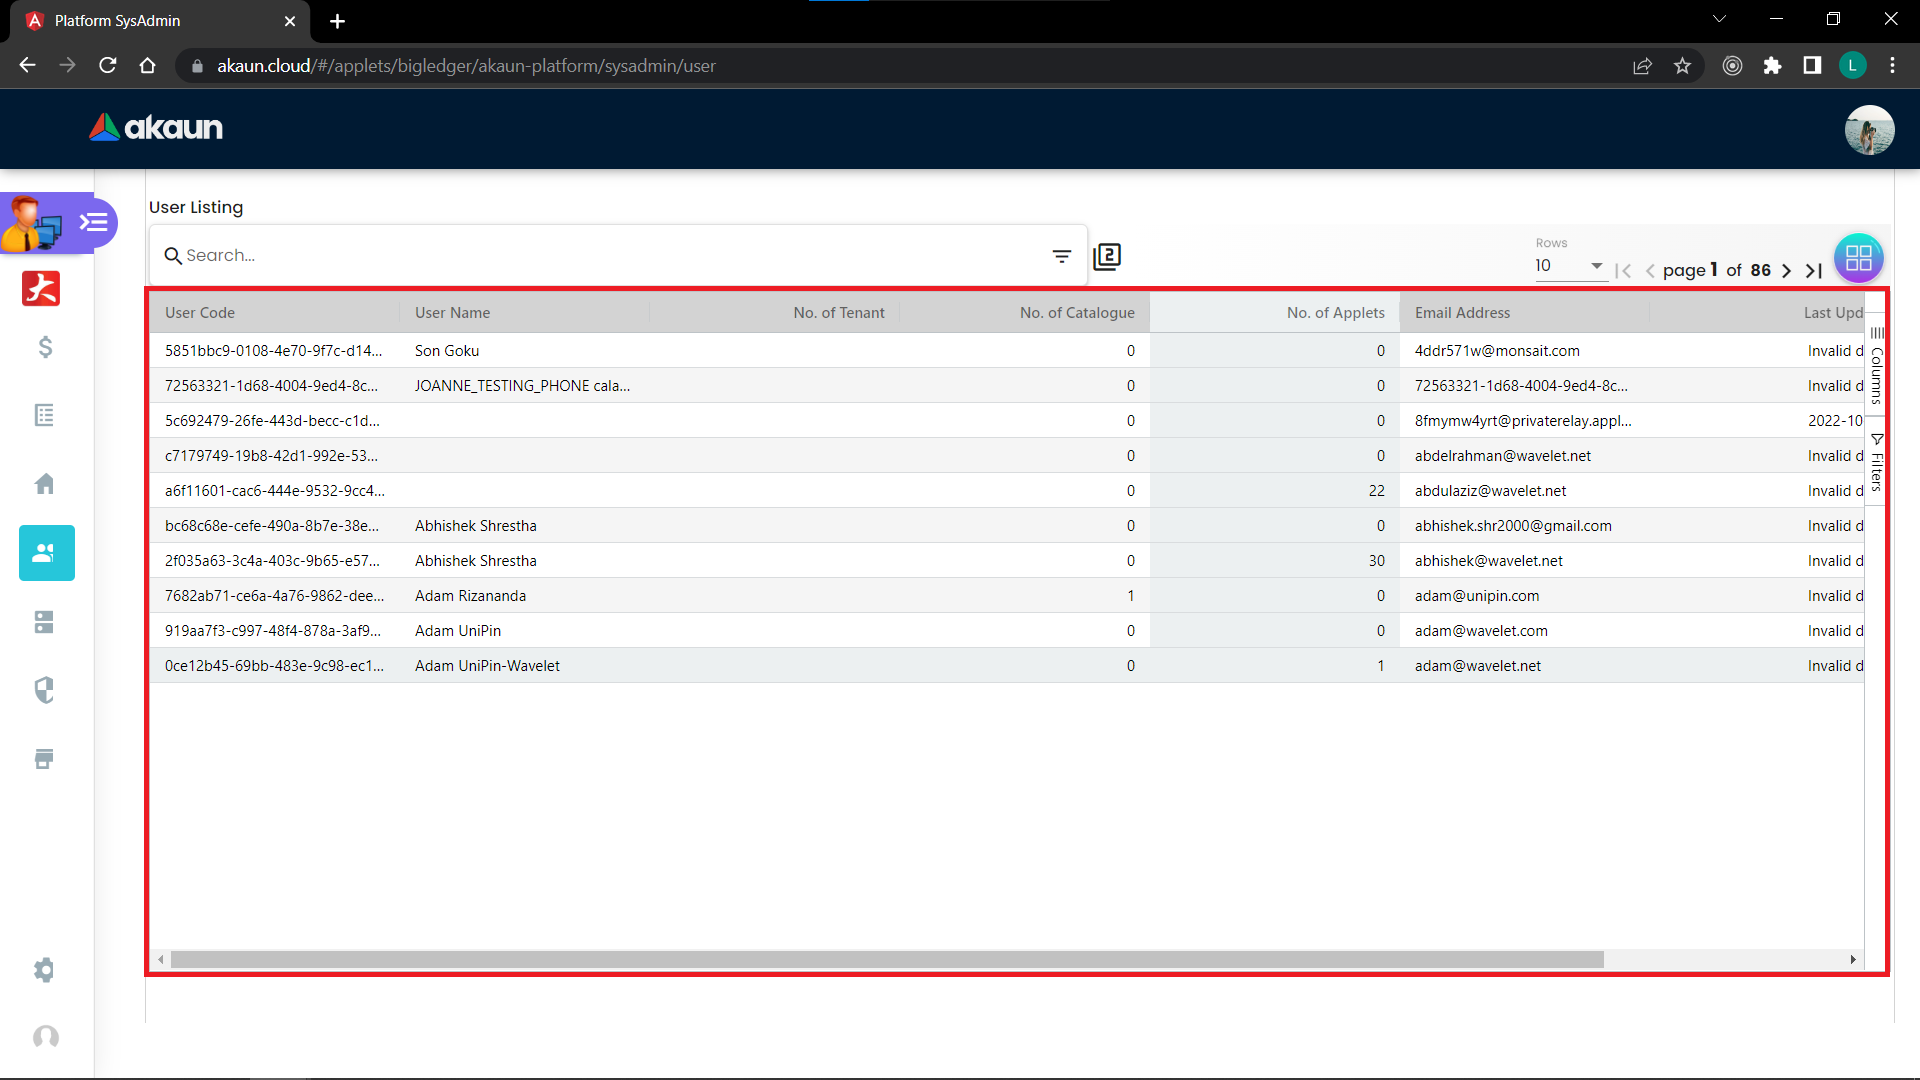Screen dimensions: 1920x1080
Task: Click the browser extensions puzzle icon
Action: (x=1772, y=66)
